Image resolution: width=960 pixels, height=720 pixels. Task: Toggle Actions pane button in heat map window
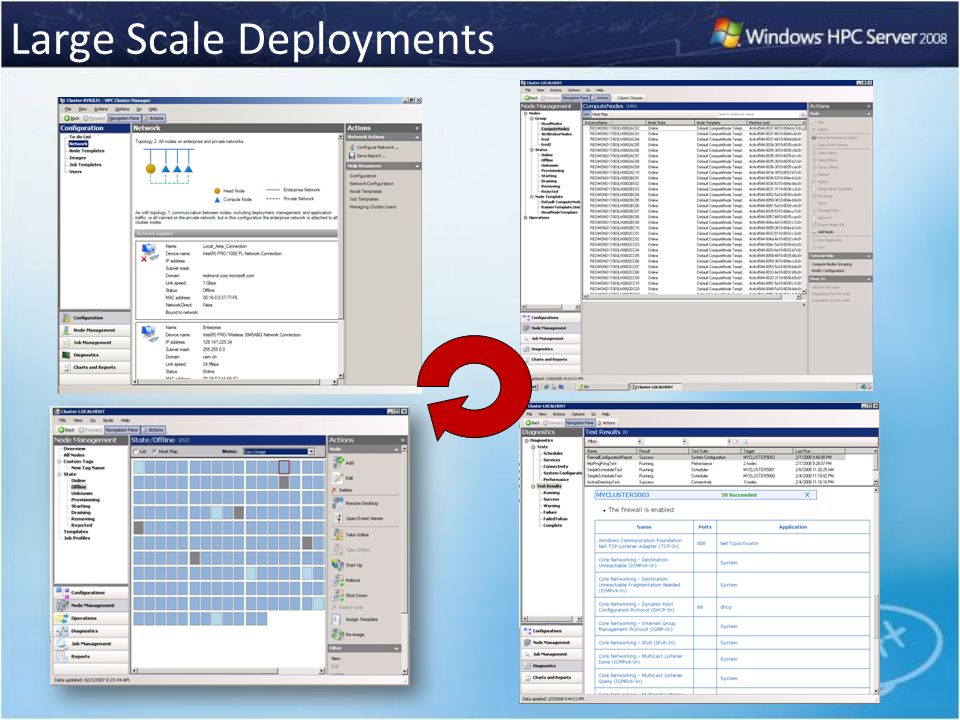154,430
